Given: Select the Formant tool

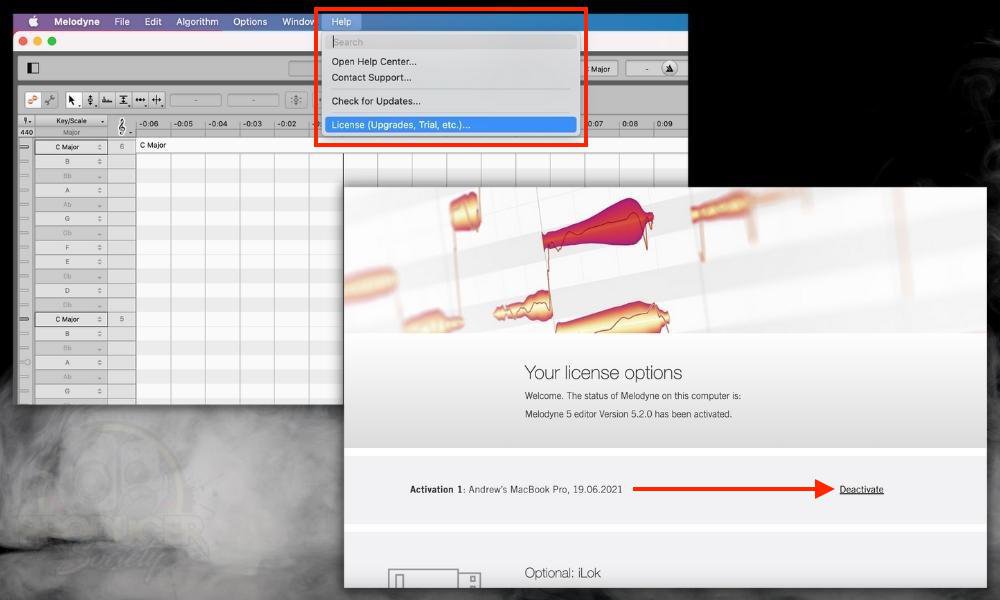Looking at the screenshot, I should tap(107, 100).
